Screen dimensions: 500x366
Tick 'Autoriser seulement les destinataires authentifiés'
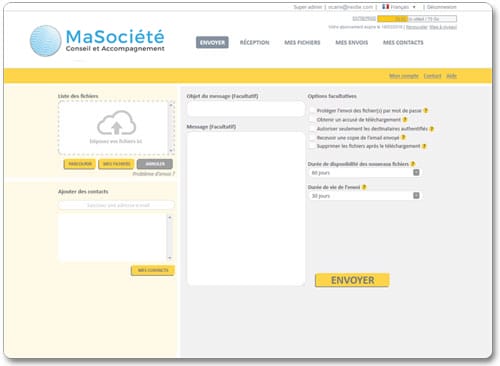[x=312, y=128]
